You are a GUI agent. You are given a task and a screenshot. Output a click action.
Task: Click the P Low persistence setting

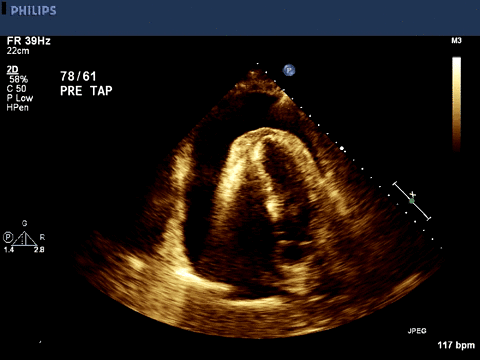point(20,98)
